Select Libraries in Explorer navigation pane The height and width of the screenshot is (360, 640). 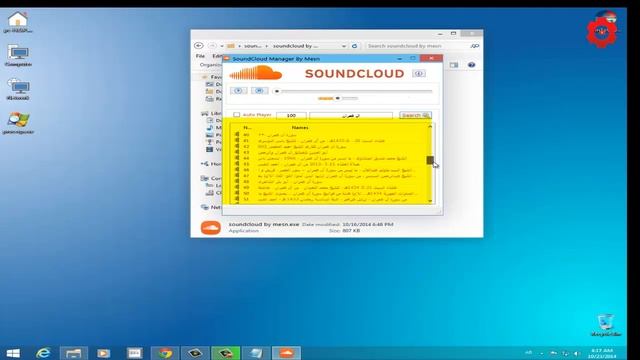[x=211, y=113]
